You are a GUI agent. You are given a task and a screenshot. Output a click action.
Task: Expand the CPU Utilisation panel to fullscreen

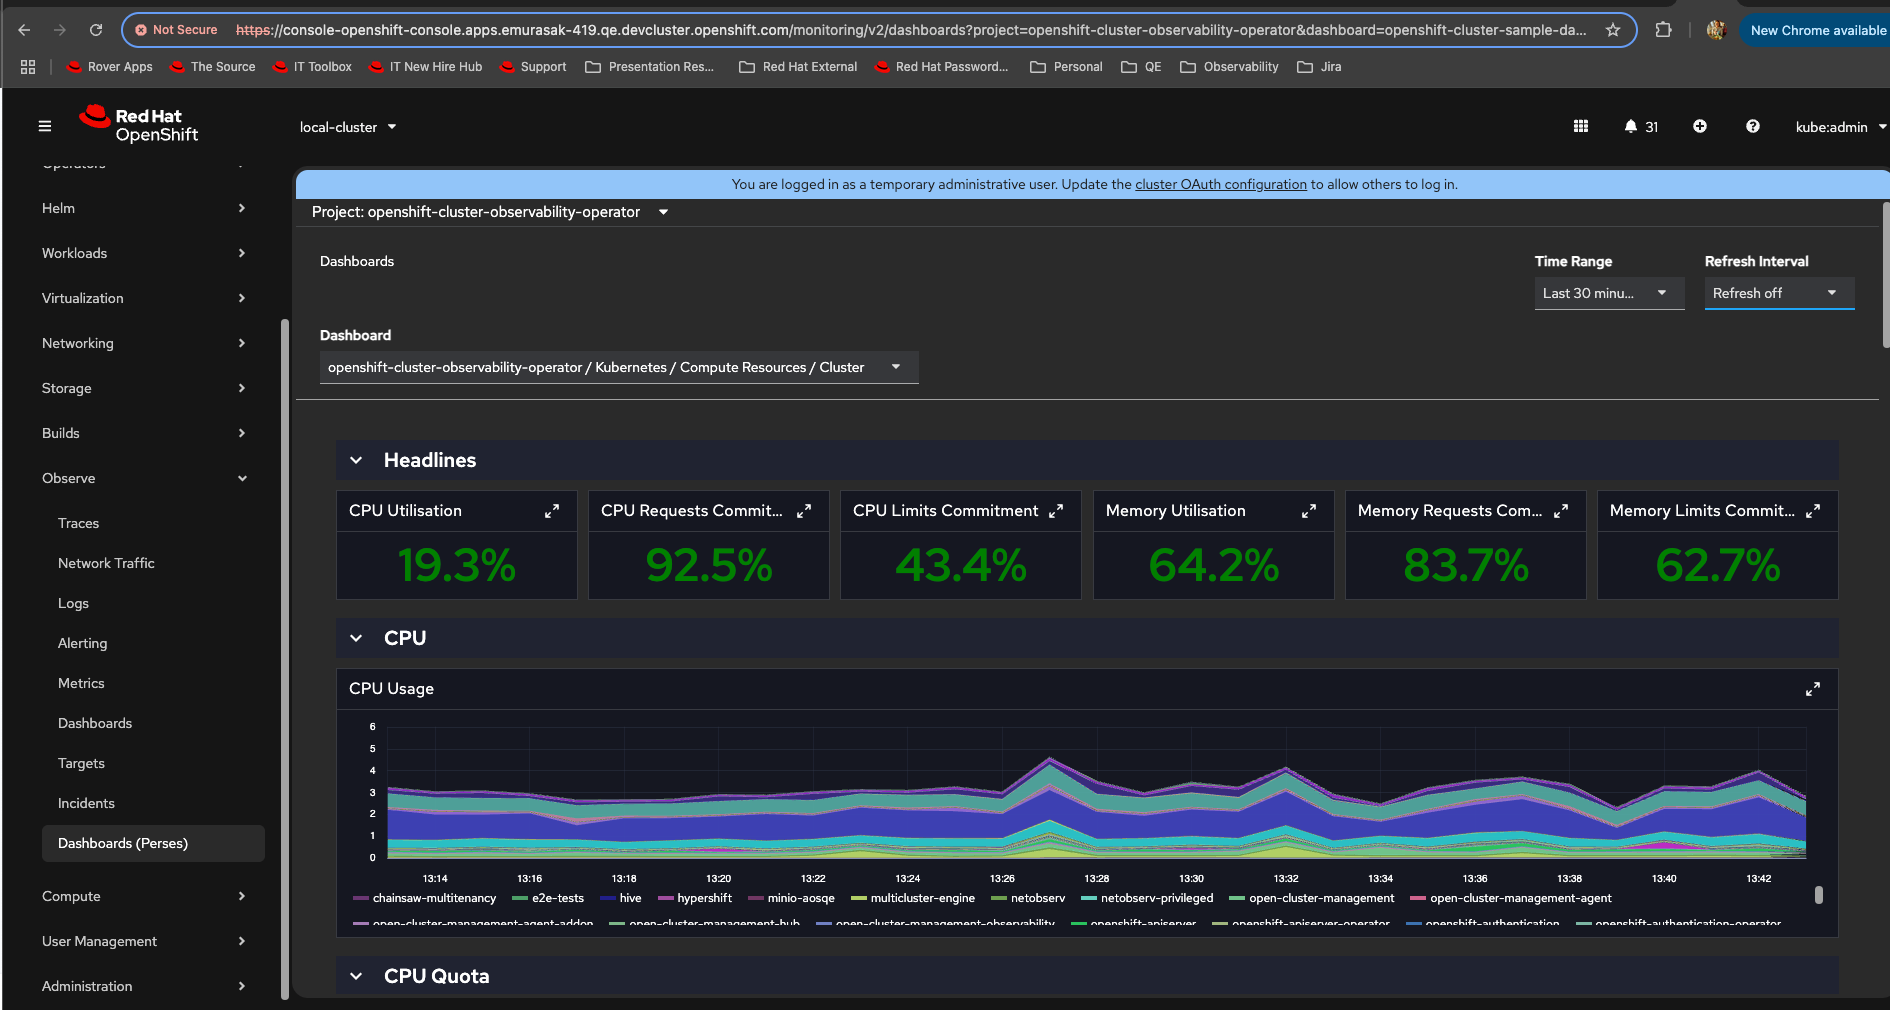pos(552,511)
